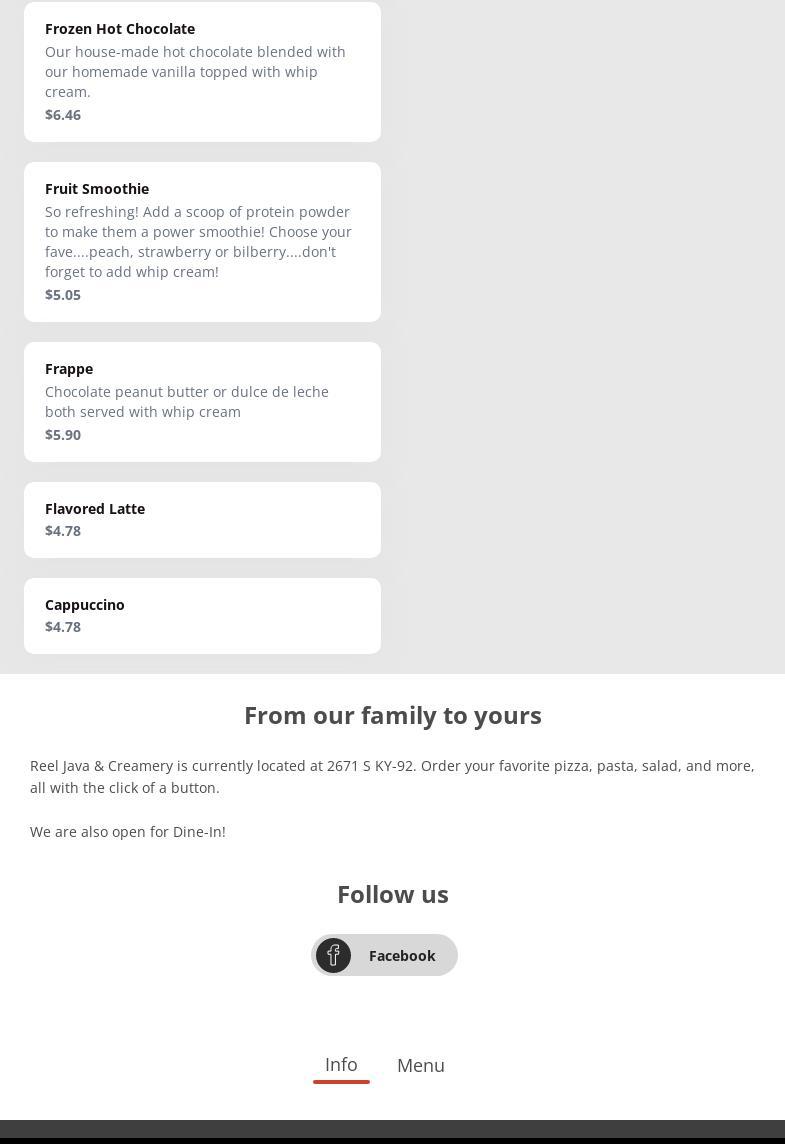The image size is (785, 1144).
Task: Click the $5.90 Frappe price
Action: point(63,435)
